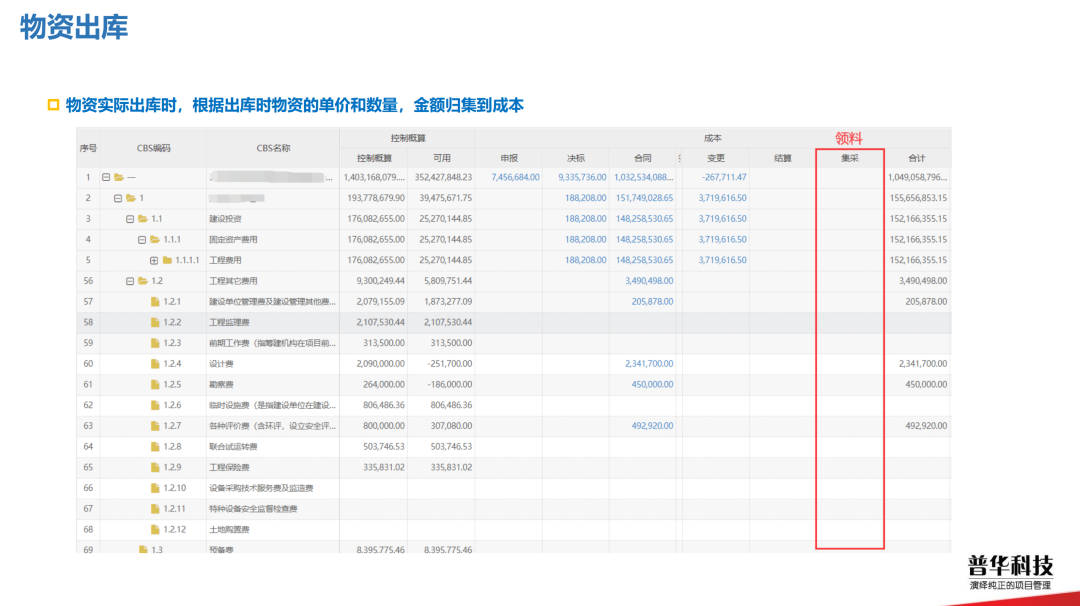The width and height of the screenshot is (1080, 606).
Task: Click the 决标 column header
Action: [x=576, y=158]
